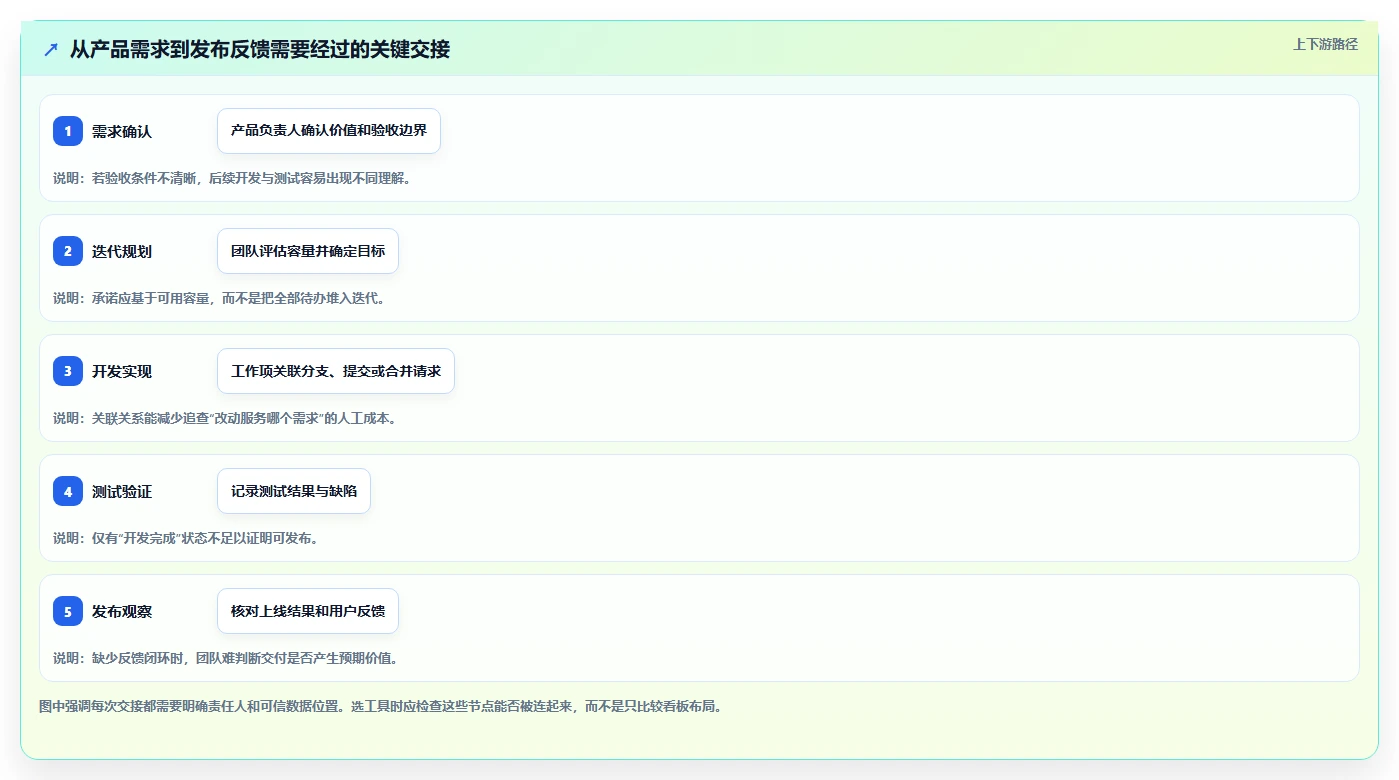Click step number badge 3 for 开发实现
Image resolution: width=1399 pixels, height=780 pixels.
tap(68, 371)
